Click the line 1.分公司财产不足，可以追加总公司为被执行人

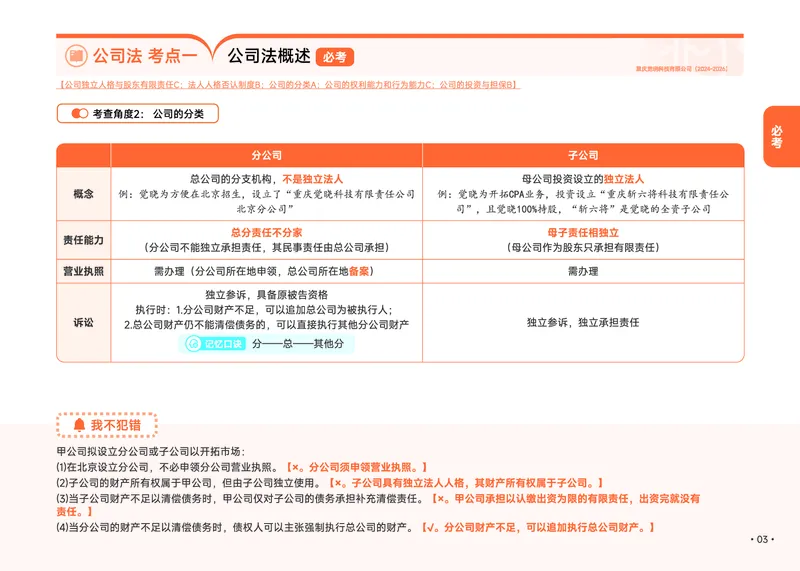(x=264, y=310)
